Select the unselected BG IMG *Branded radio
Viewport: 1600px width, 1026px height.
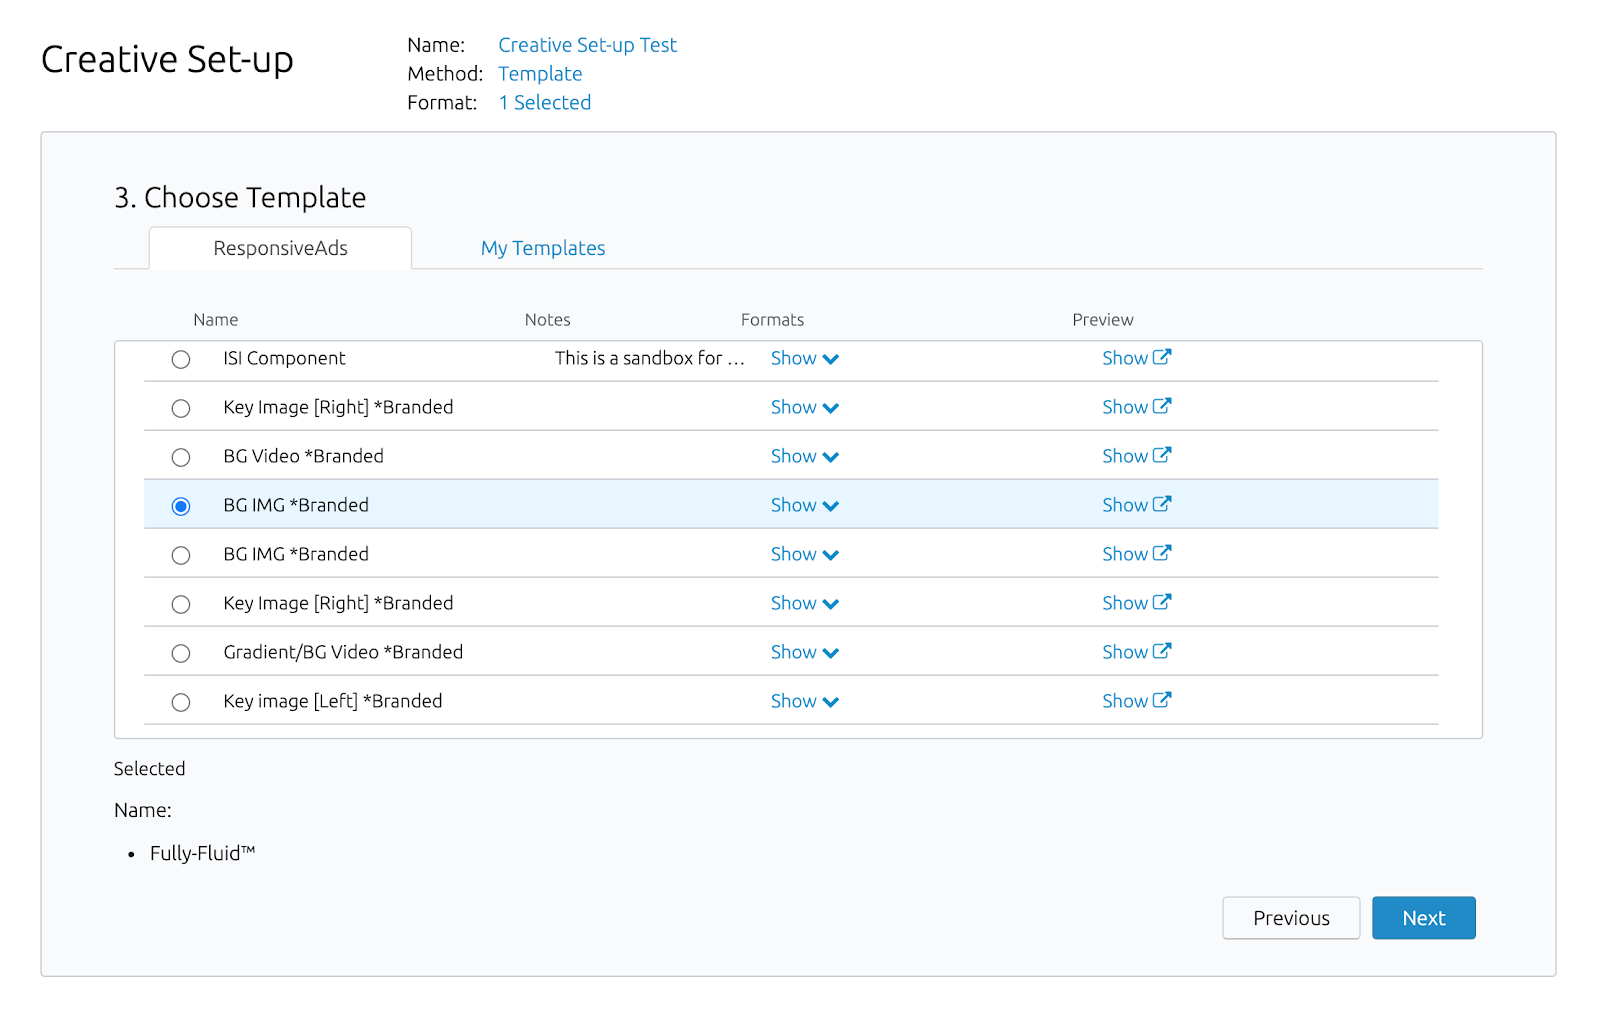pyautogui.click(x=181, y=555)
